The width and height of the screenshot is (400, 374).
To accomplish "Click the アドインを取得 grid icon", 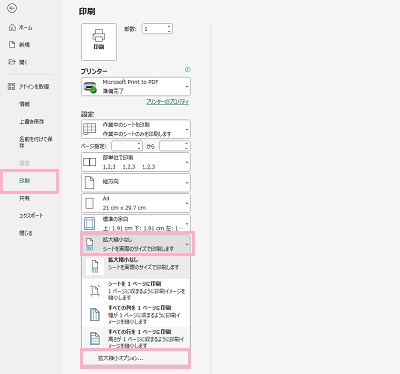I will click(x=11, y=87).
